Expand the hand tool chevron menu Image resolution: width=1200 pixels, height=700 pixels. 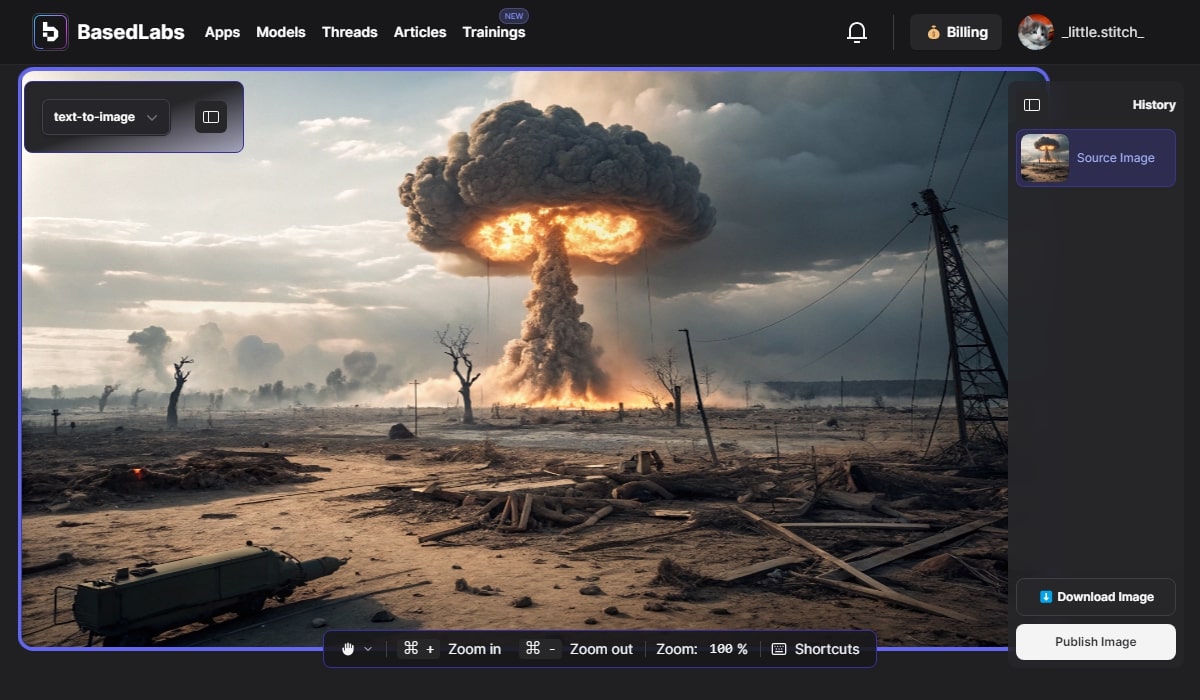[368, 649]
